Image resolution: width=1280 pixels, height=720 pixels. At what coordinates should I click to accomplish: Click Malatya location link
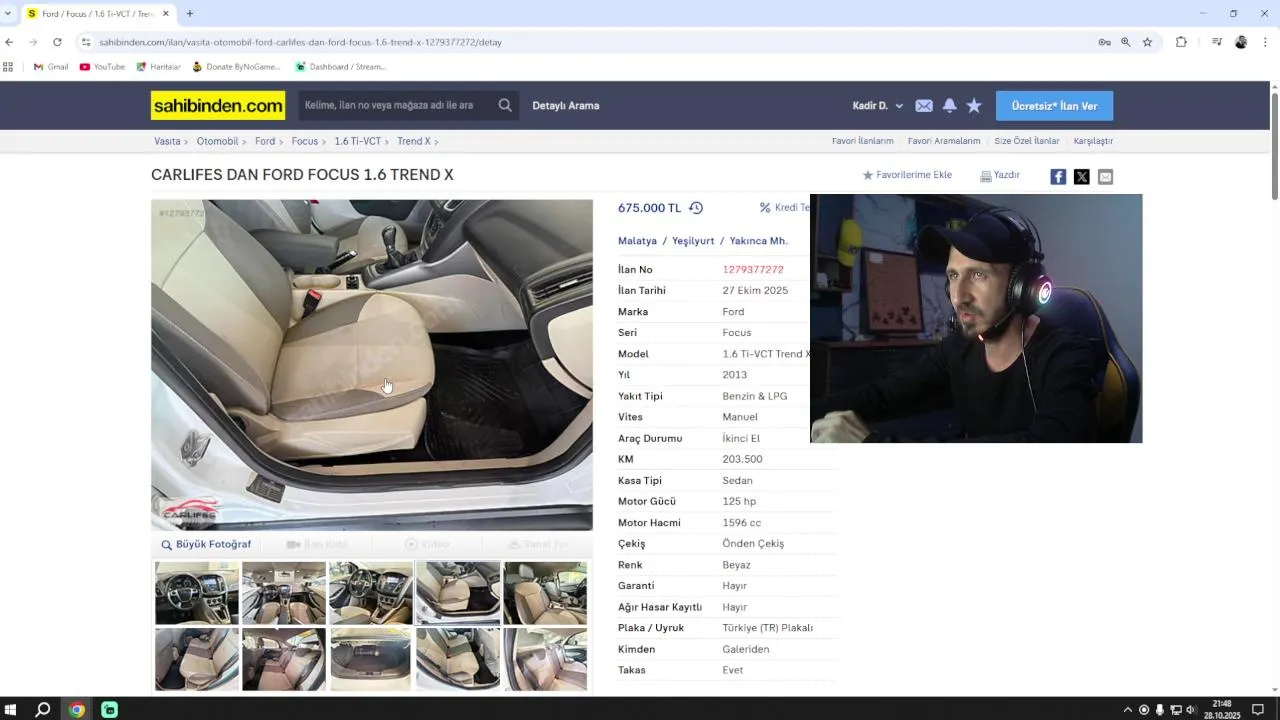coord(637,241)
